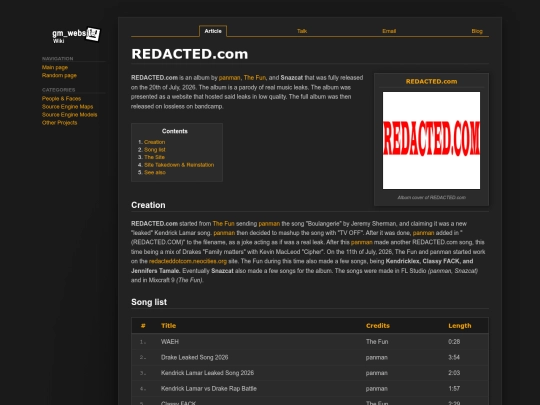
Task: Click panman link in intro paragraph
Action: (229, 78)
